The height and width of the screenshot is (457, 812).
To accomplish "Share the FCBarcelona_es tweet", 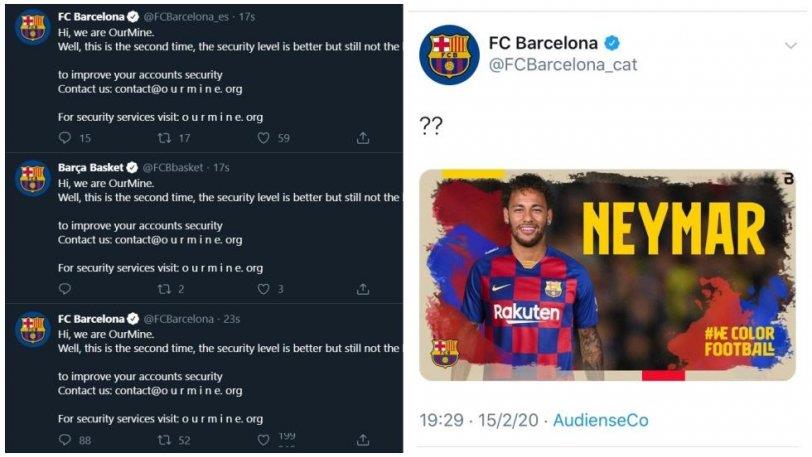I will click(x=362, y=138).
